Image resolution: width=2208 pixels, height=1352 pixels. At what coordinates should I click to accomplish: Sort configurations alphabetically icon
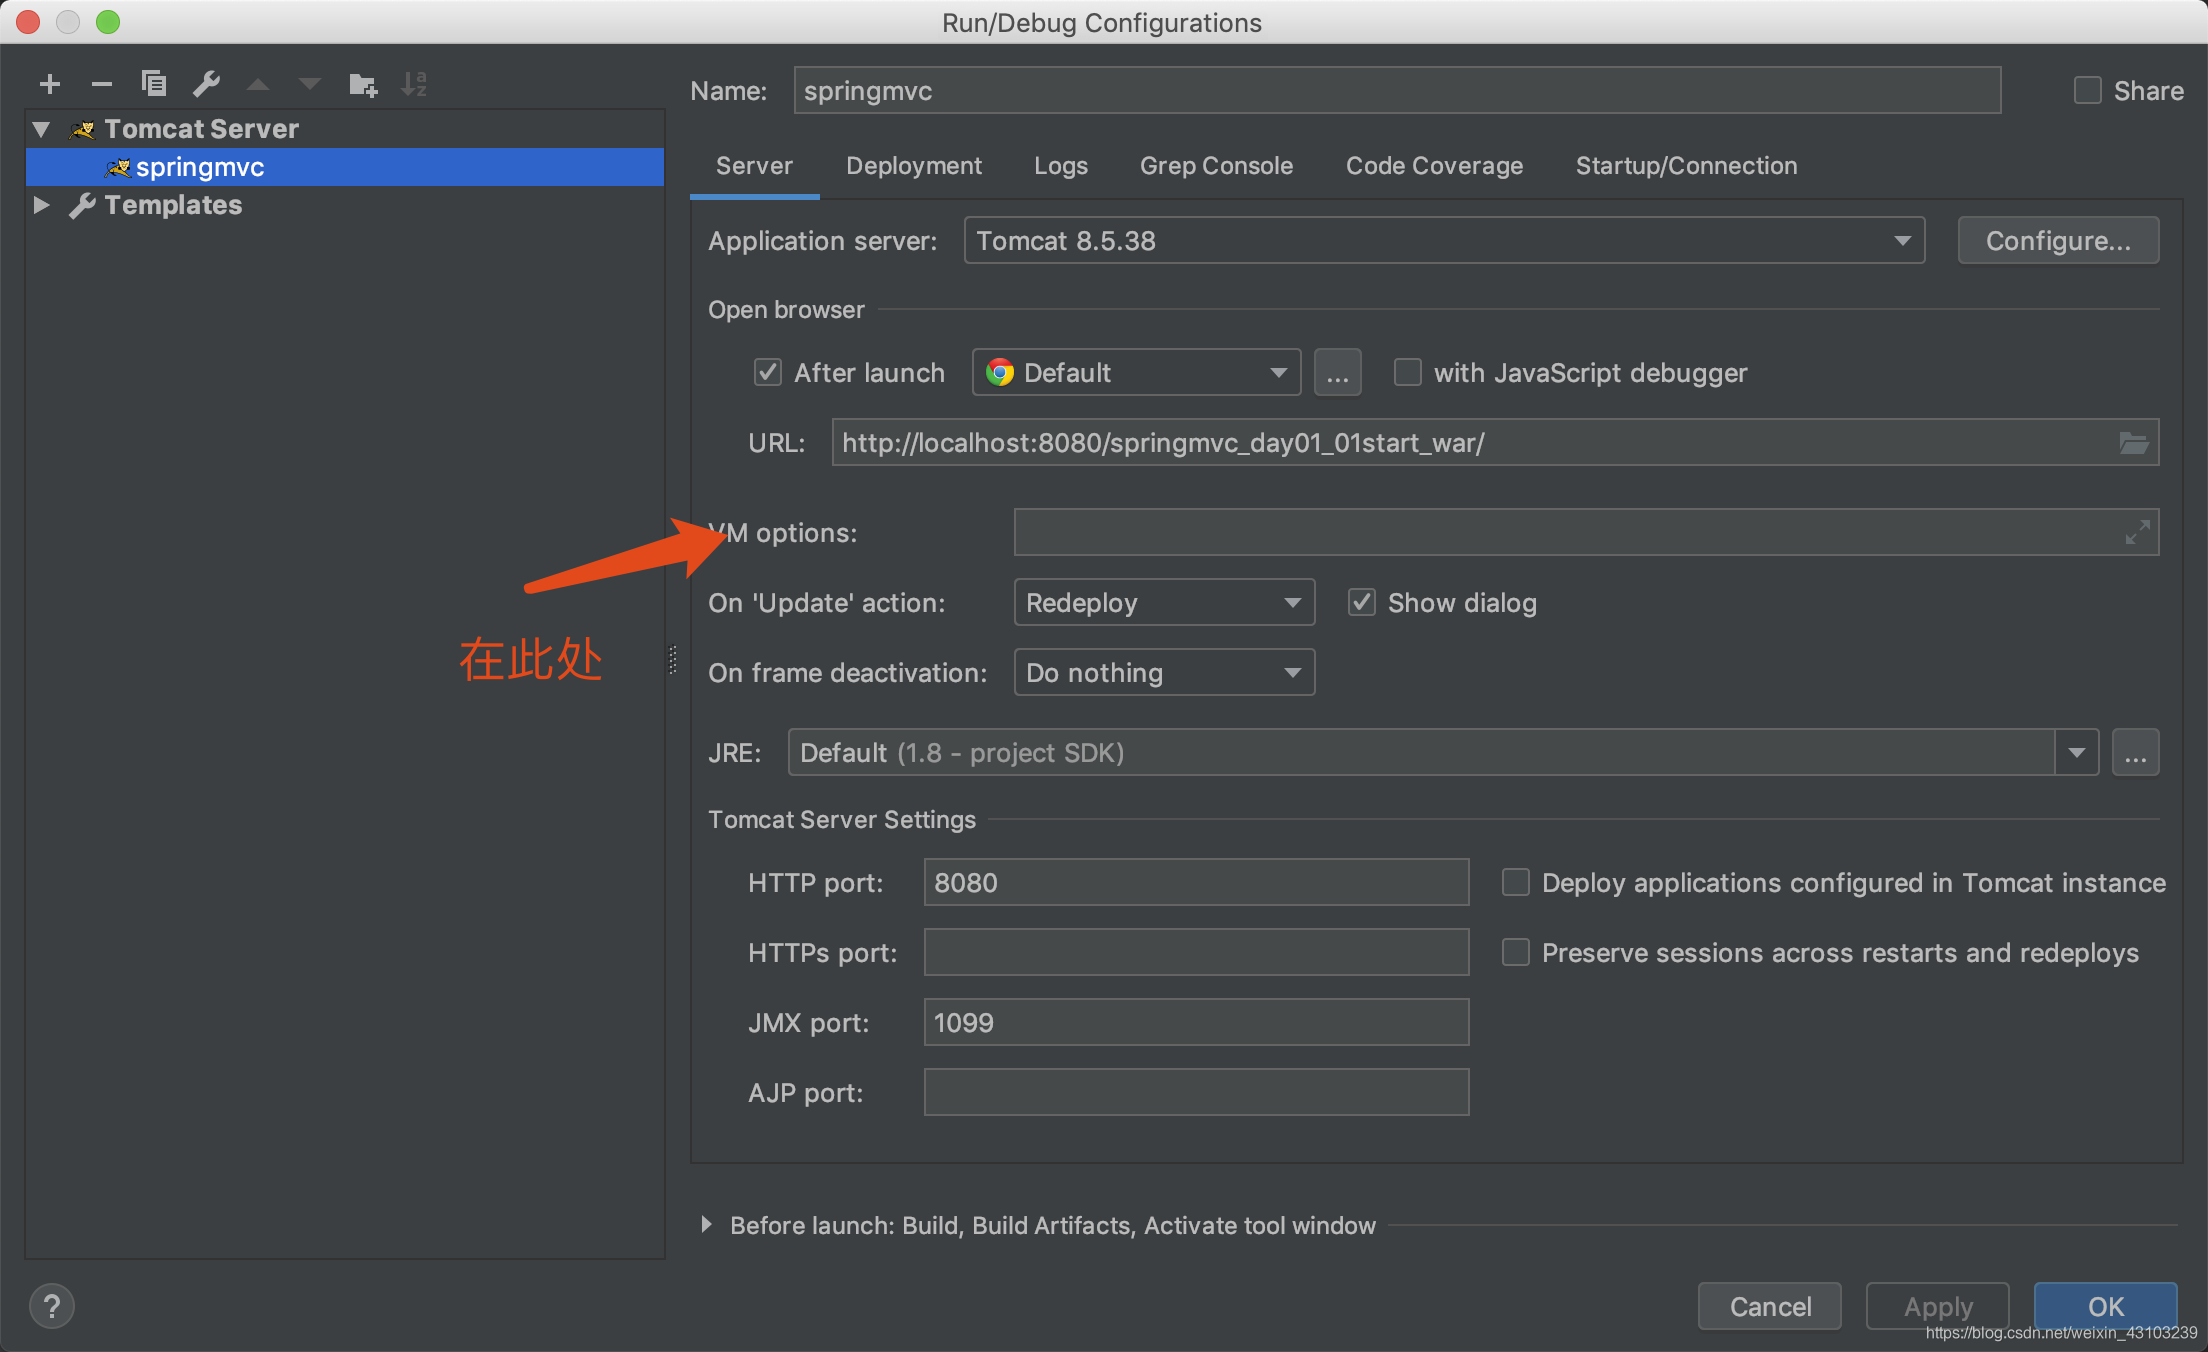tap(414, 84)
